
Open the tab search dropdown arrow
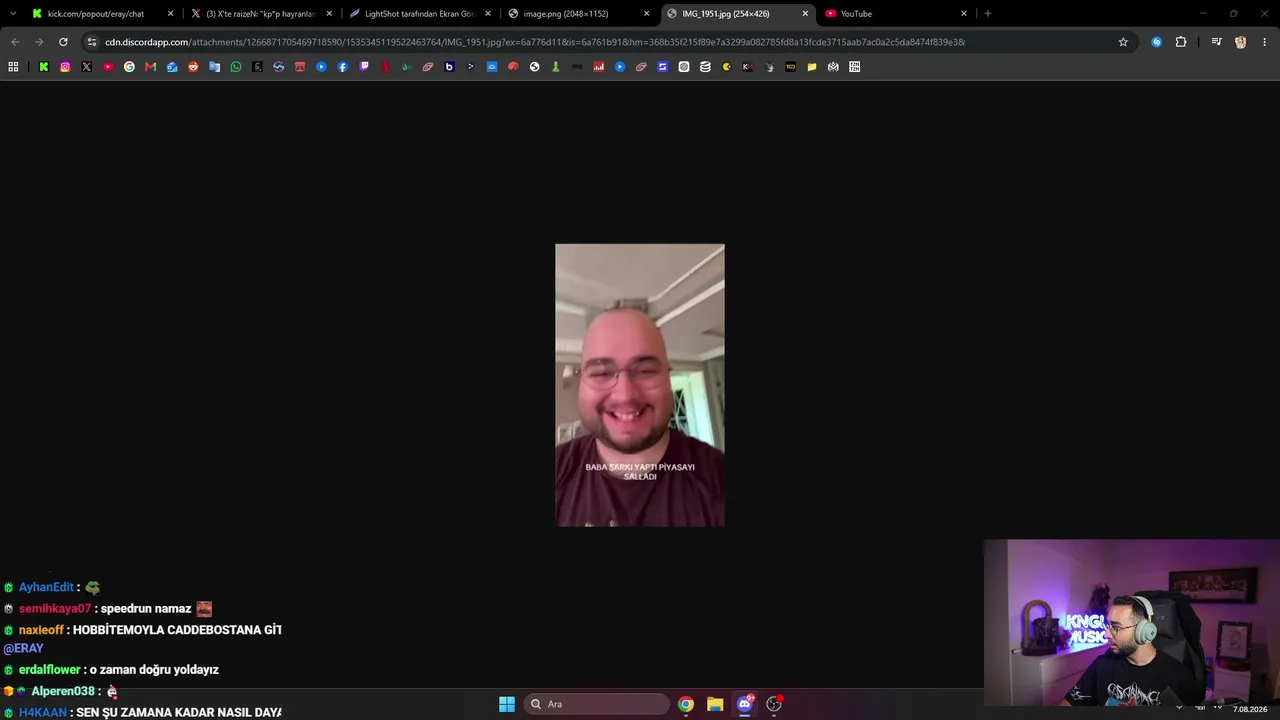tap(13, 14)
